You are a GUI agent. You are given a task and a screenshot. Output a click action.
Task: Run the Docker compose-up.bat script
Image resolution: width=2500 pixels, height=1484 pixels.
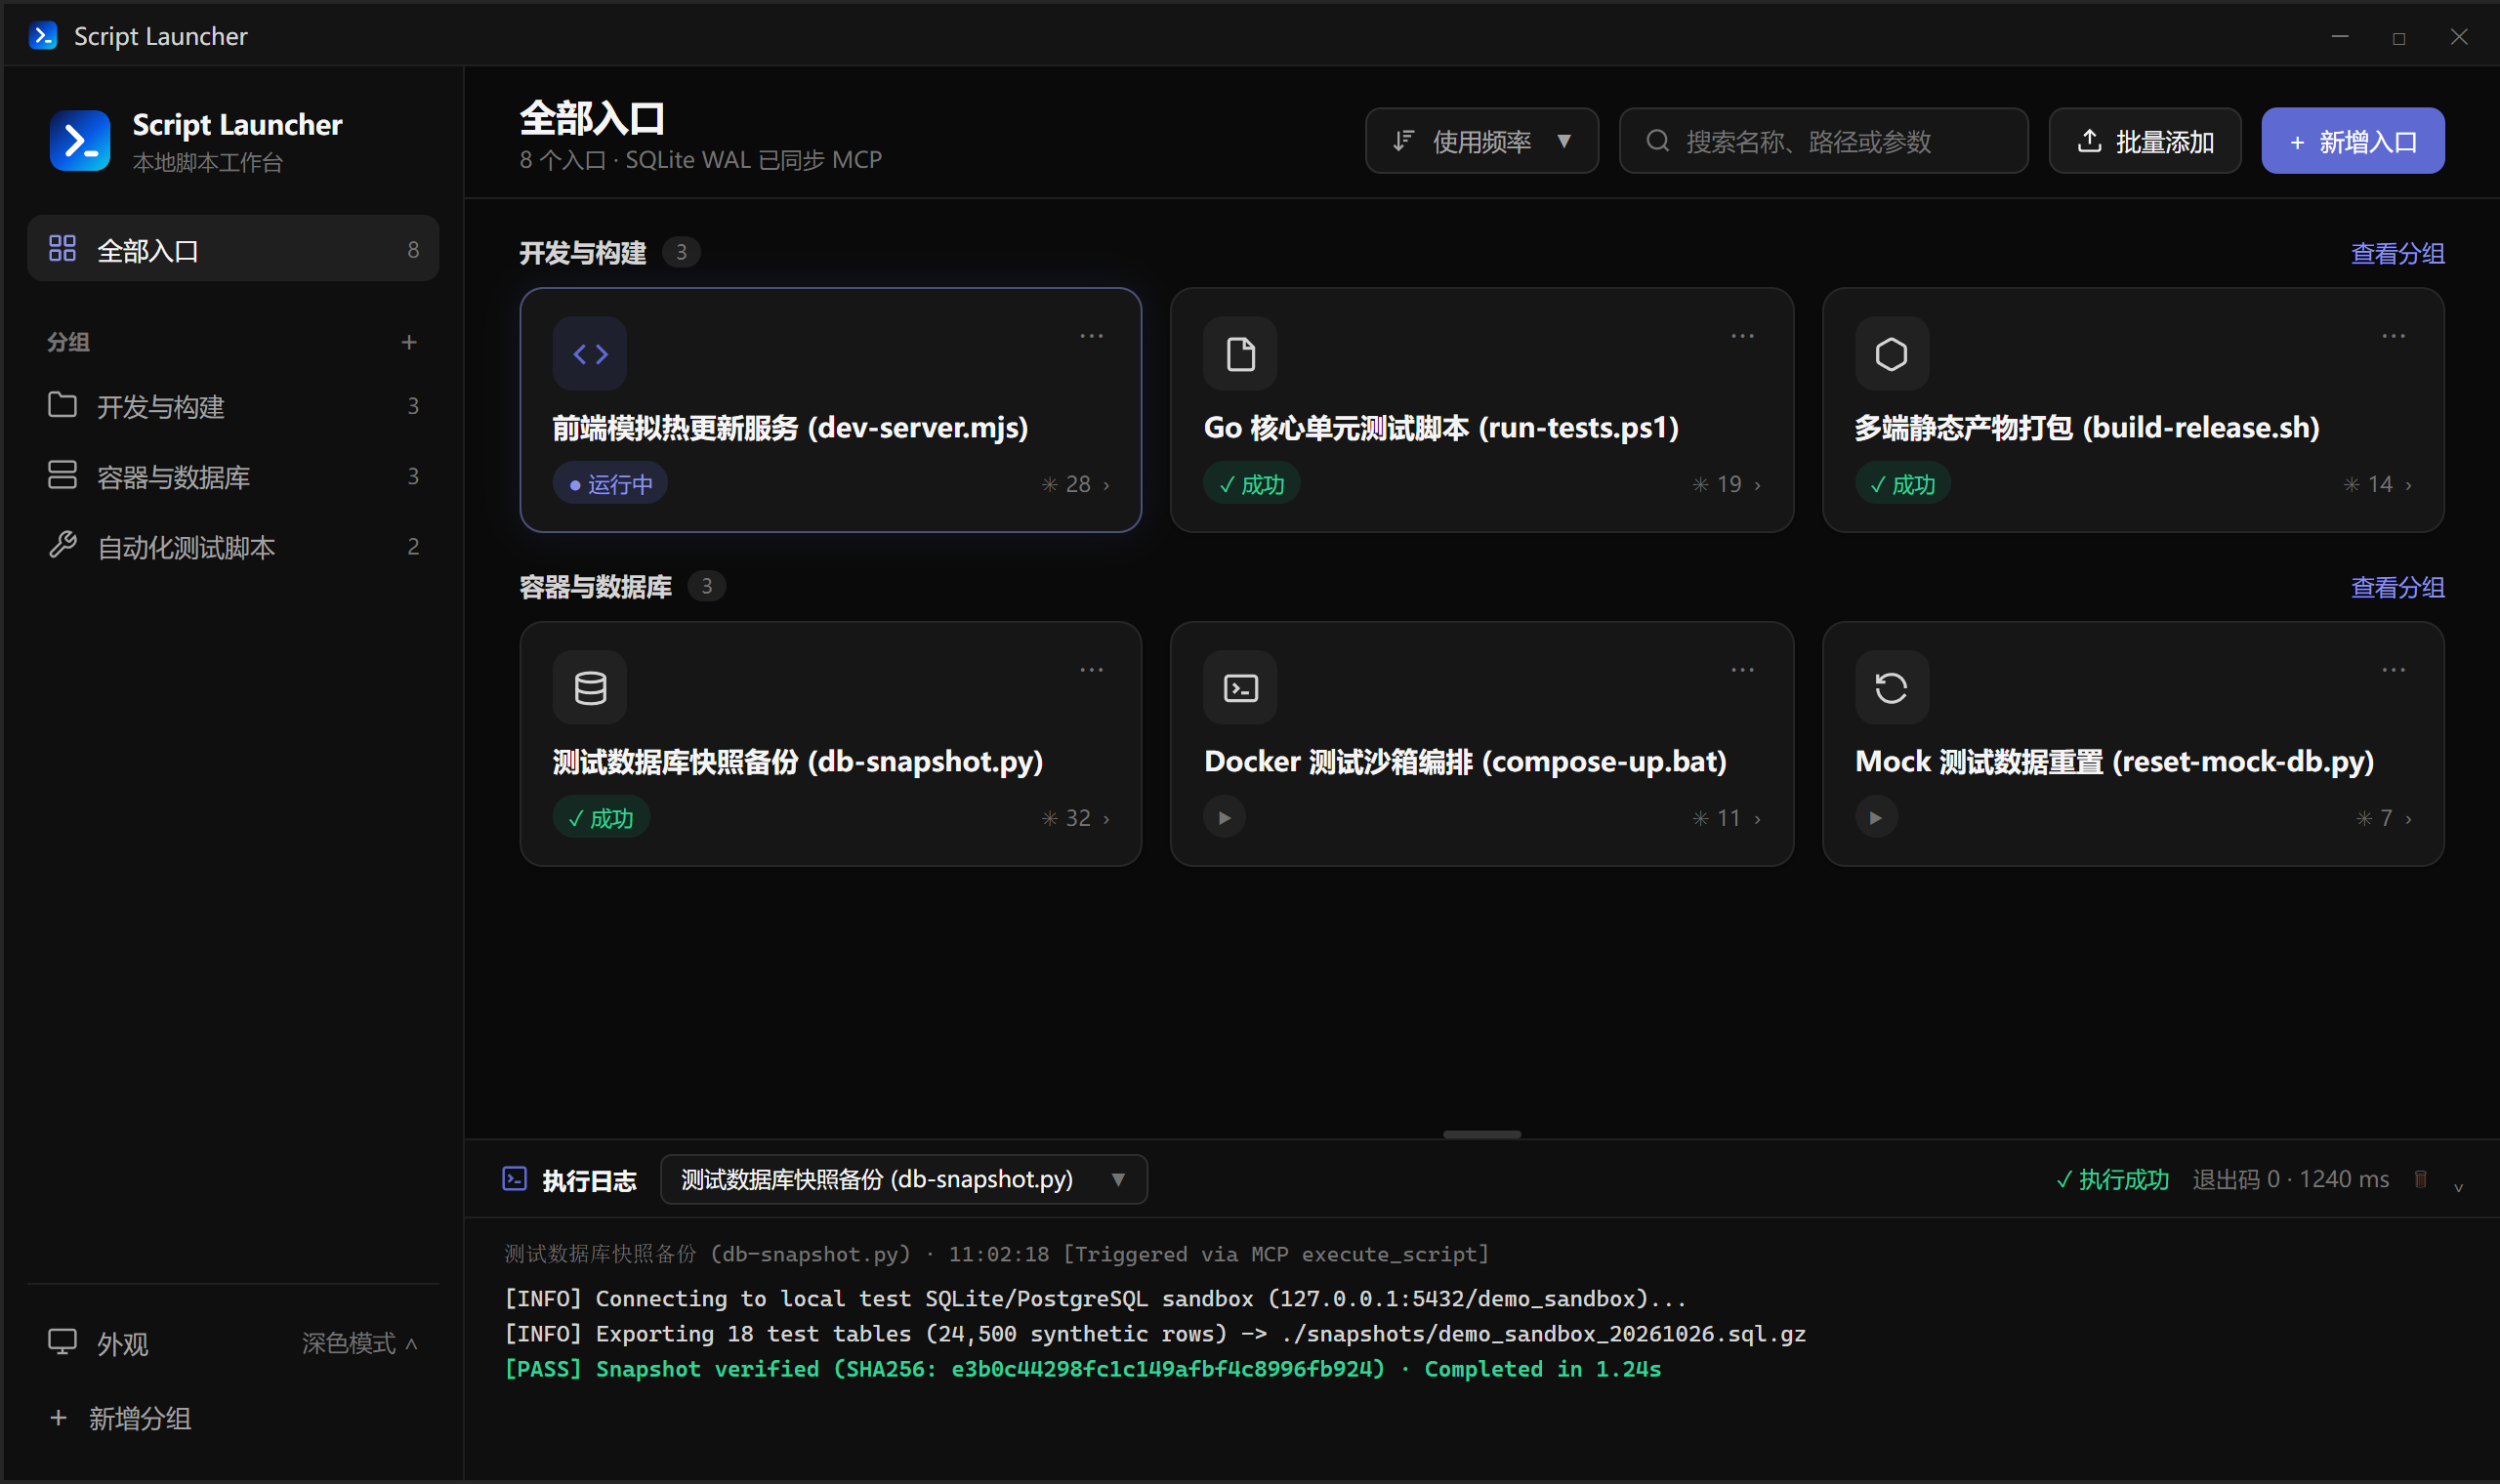pyautogui.click(x=1224, y=818)
